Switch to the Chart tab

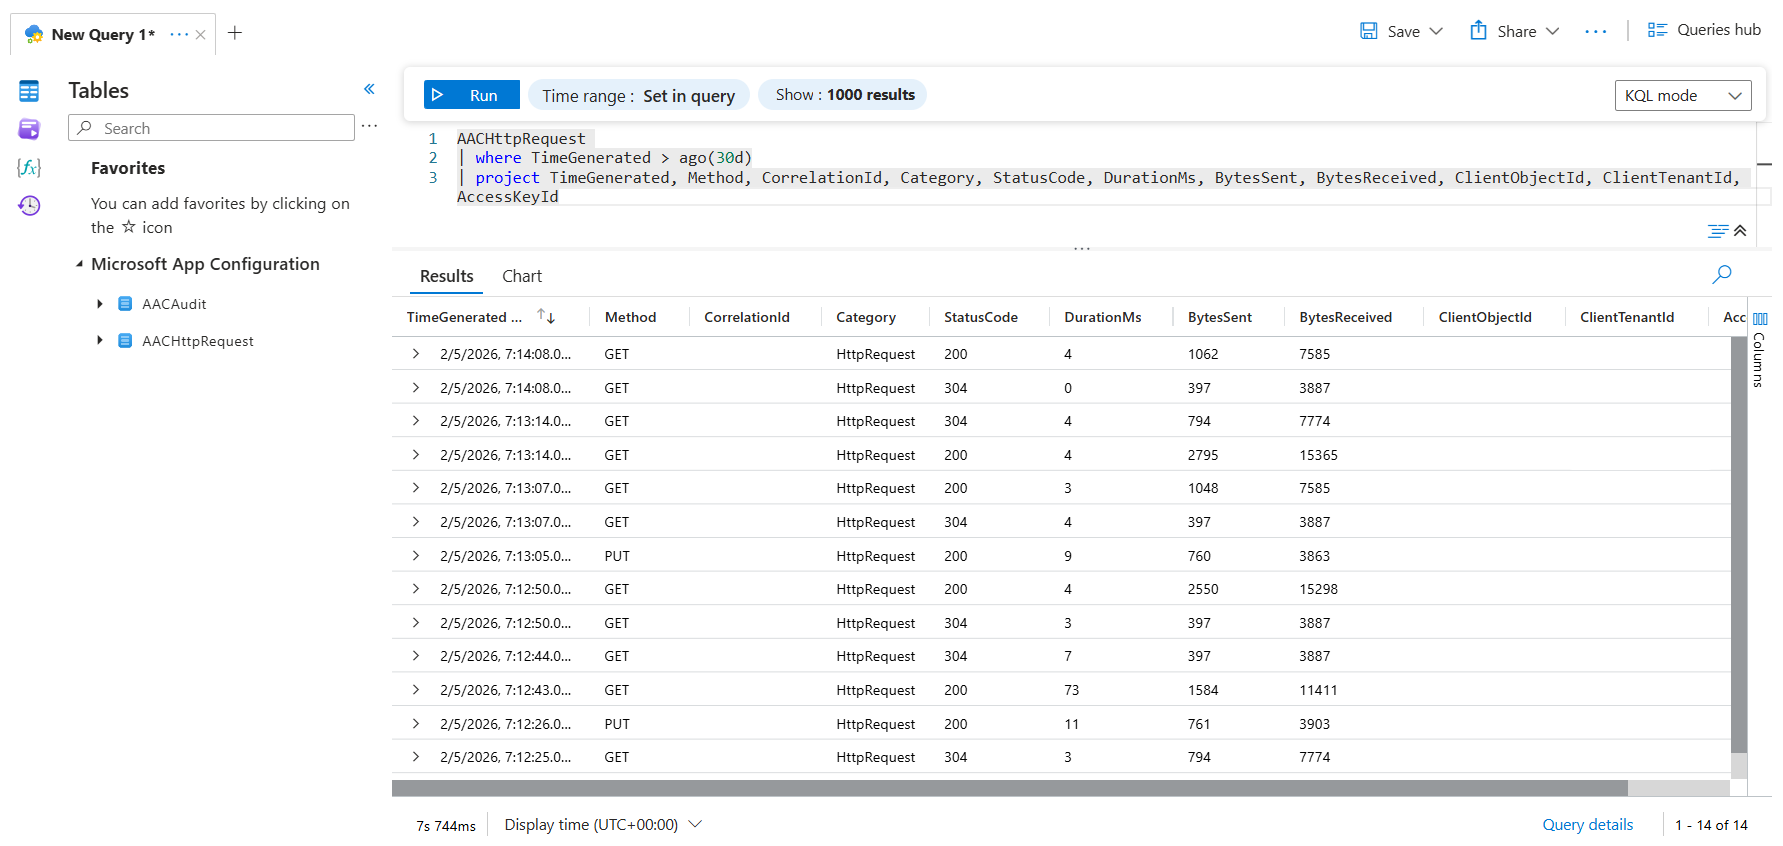click(x=521, y=276)
